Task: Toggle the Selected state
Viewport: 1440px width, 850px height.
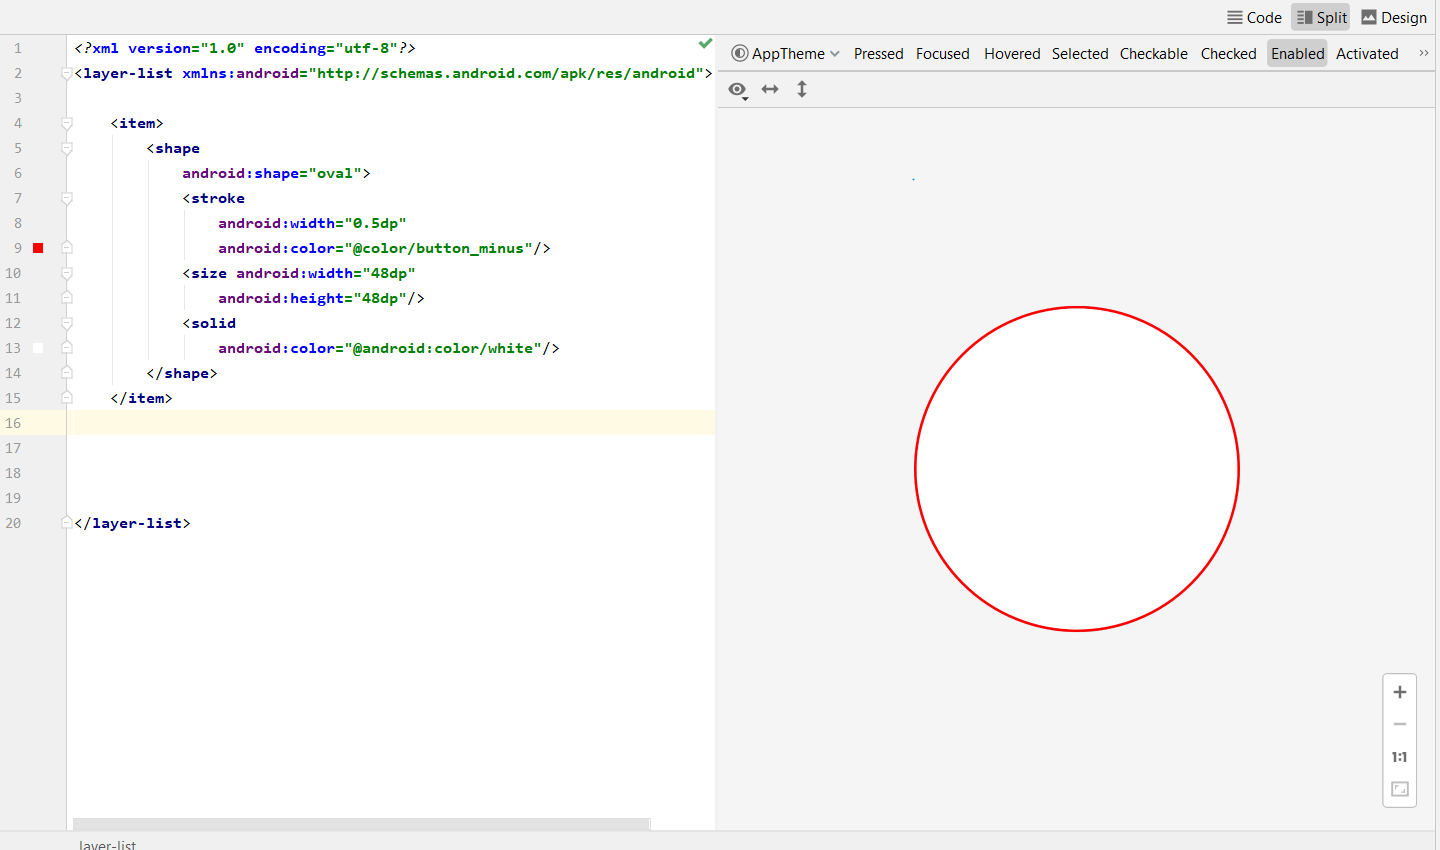Action: point(1080,54)
